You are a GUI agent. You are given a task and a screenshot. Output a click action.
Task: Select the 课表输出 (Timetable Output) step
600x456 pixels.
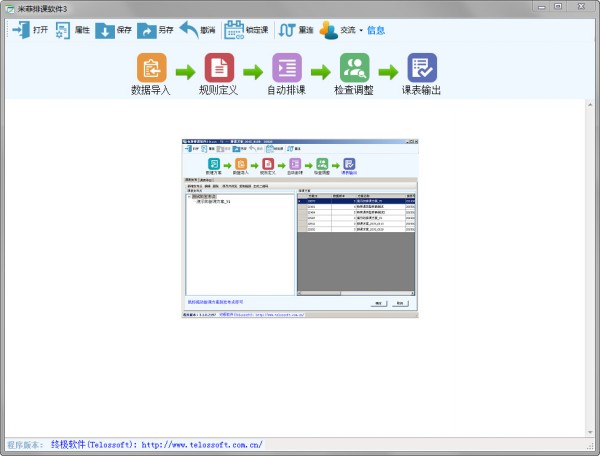pos(422,68)
